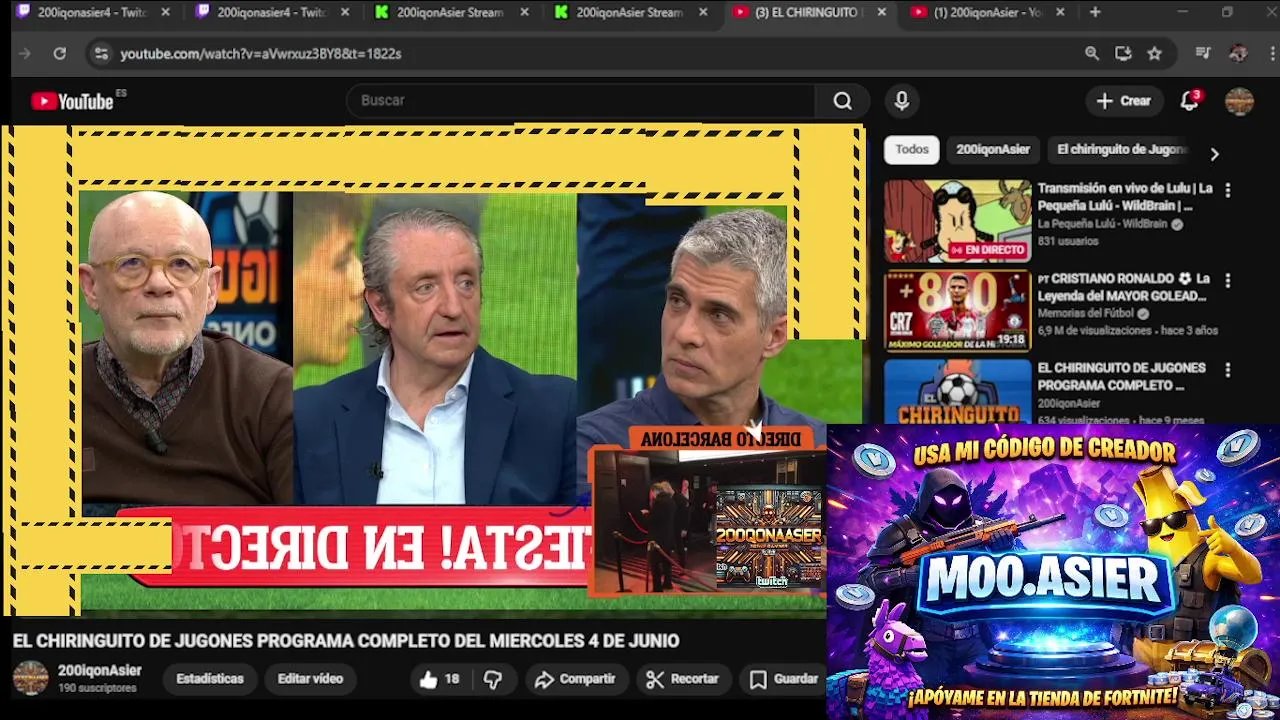Like the video with thumbs up

click(439, 679)
